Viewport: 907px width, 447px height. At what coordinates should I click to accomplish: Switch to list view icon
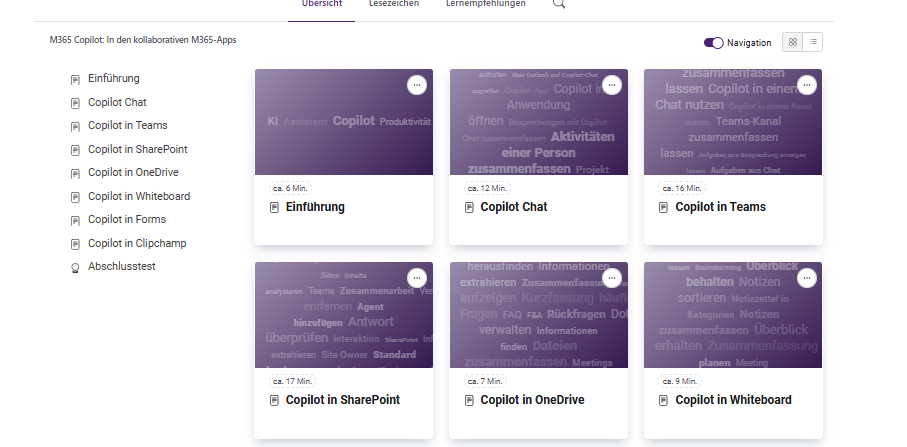813,42
